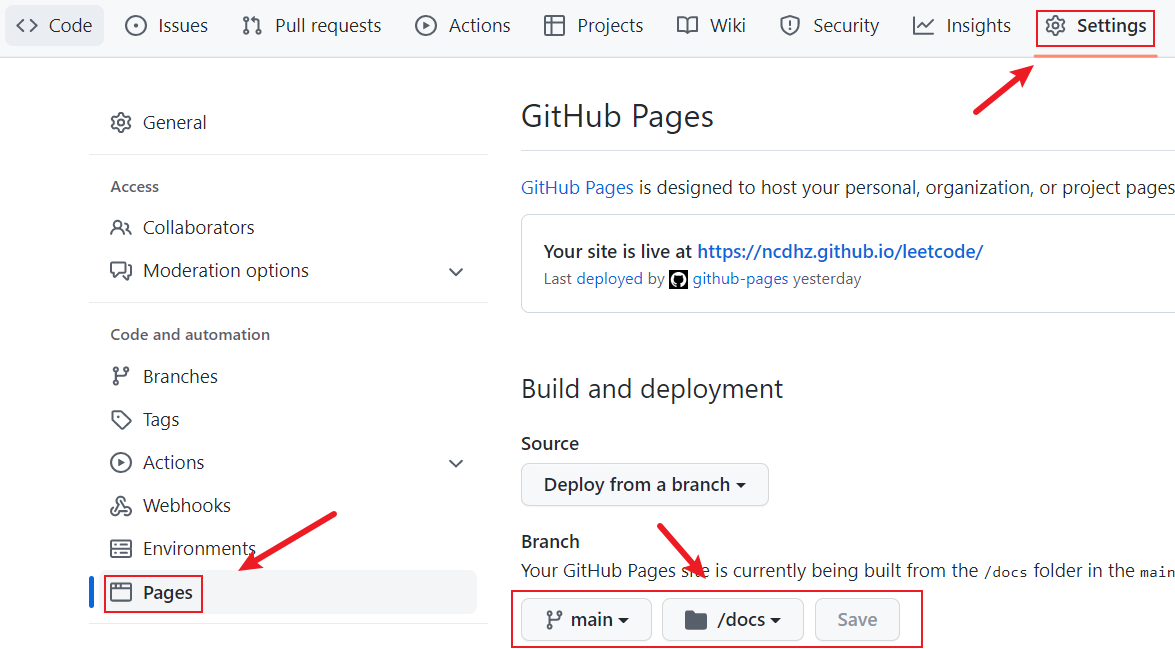Open the main branch dropdown
Viewport: 1175px width, 649px height.
pyautogui.click(x=587, y=620)
